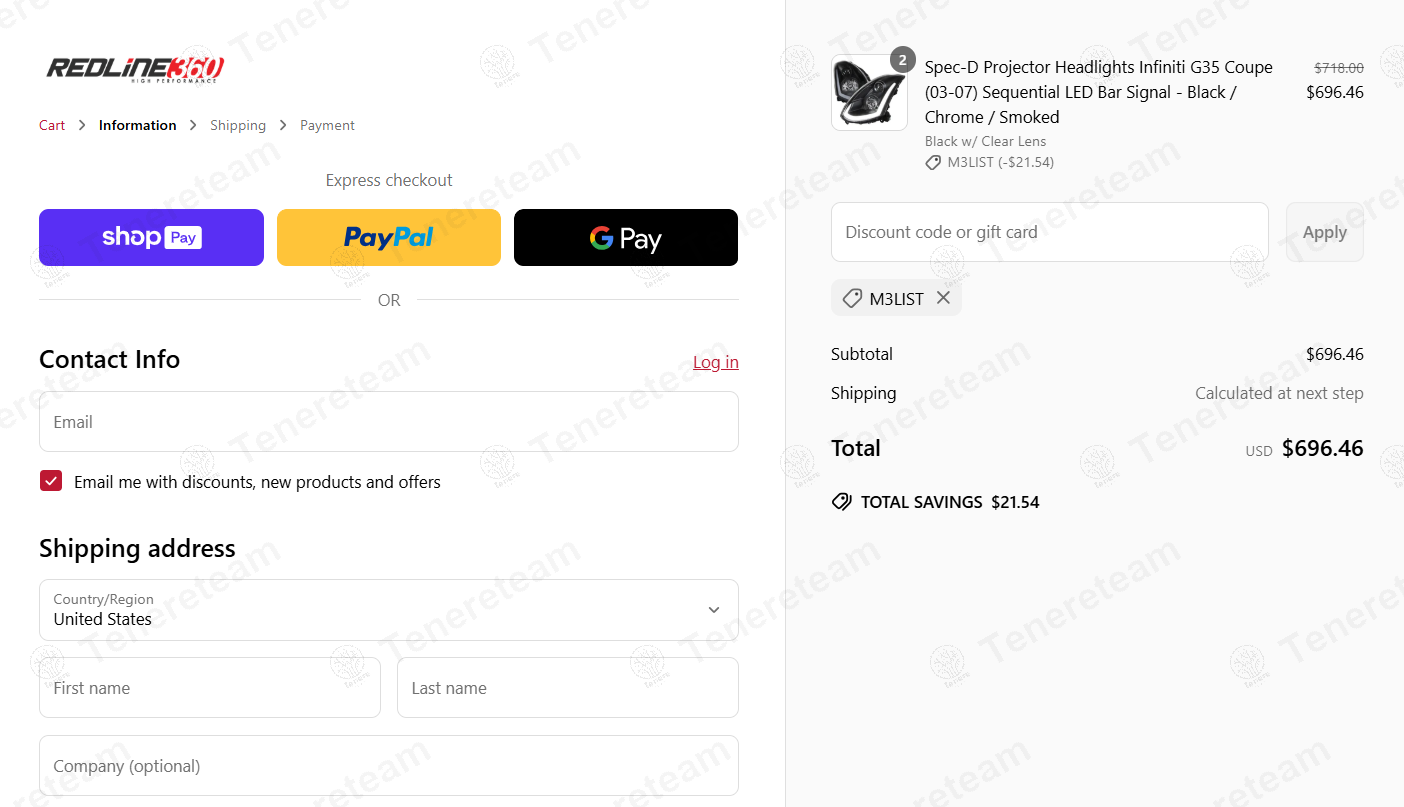Select the Payment breadcrumb step
This screenshot has height=807, width=1404.
[327, 125]
